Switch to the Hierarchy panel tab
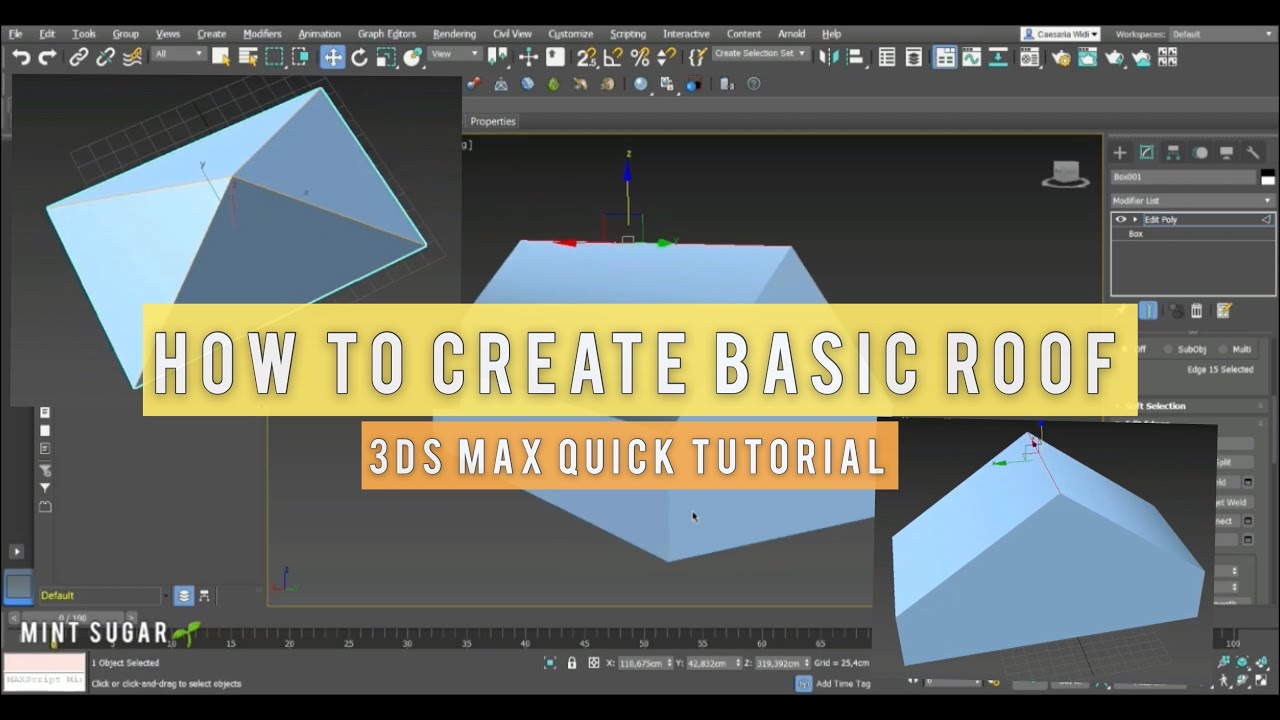This screenshot has height=720, width=1280. [1173, 152]
